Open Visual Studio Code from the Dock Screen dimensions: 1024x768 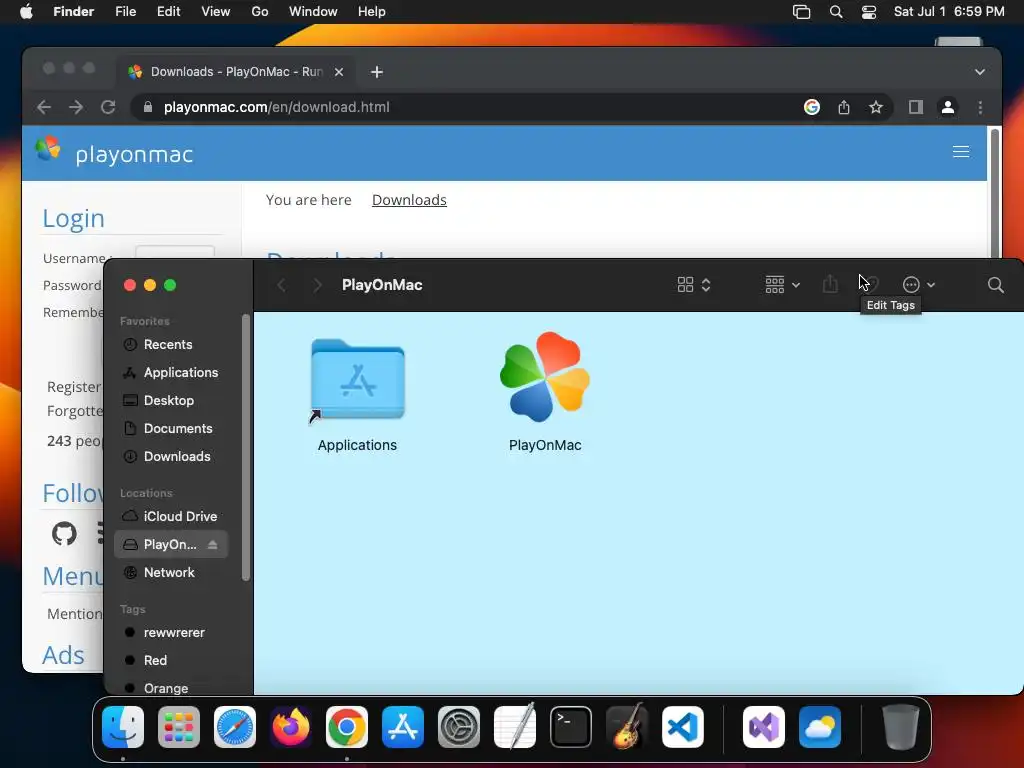[683, 727]
